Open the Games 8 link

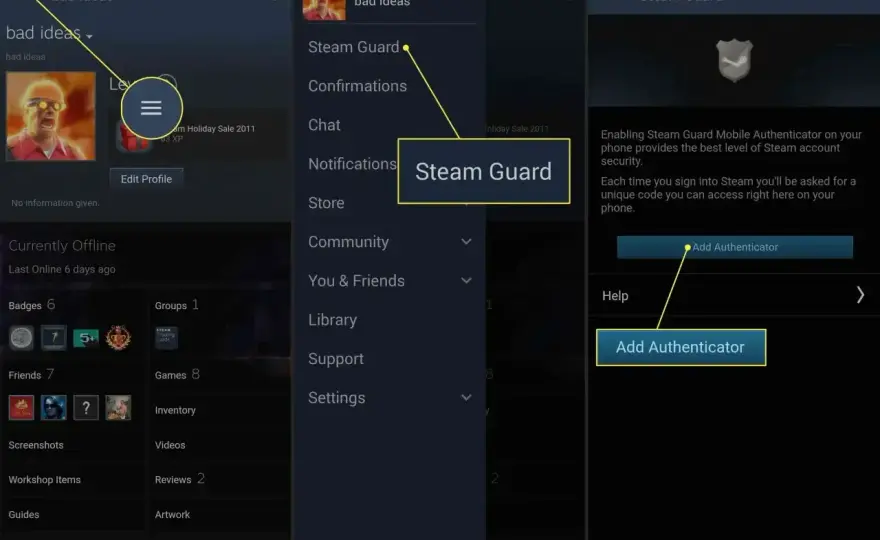[x=177, y=374]
